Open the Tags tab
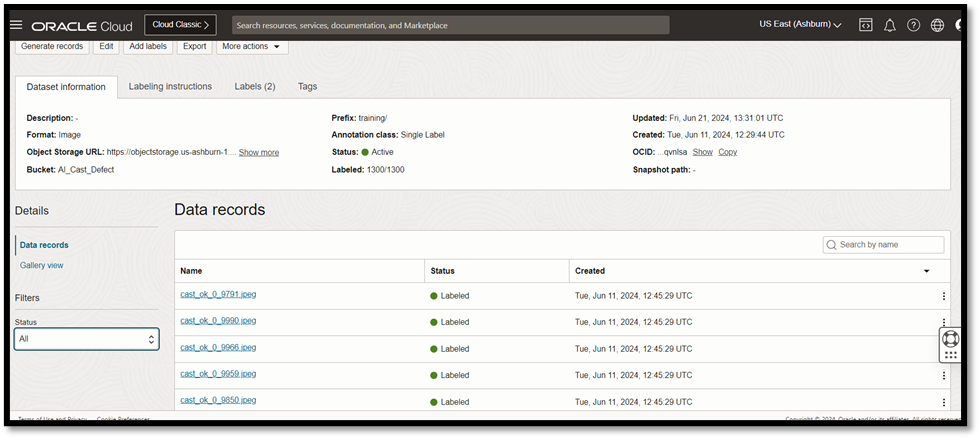980x439 pixels. (x=307, y=87)
